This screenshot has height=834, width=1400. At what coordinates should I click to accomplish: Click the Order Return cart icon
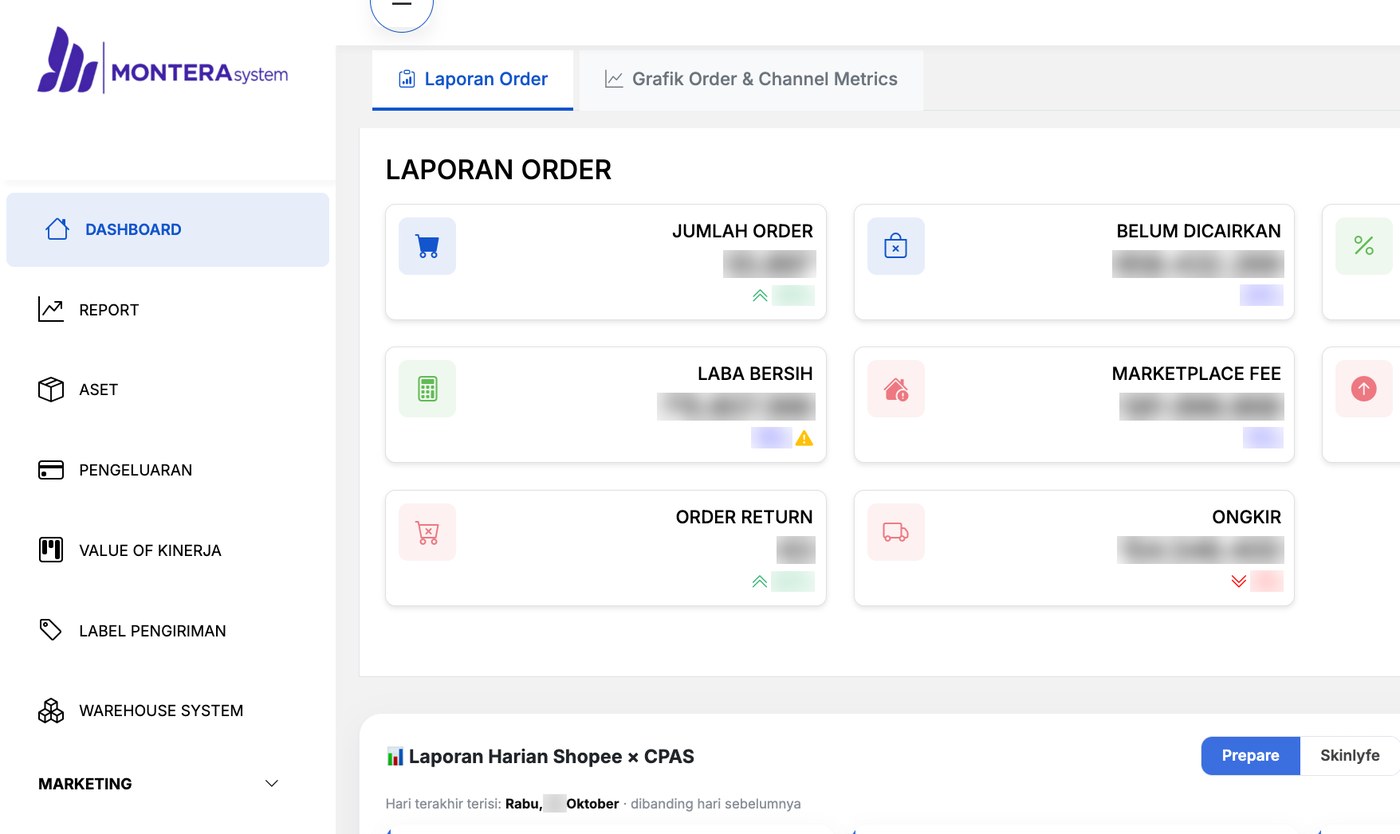[x=427, y=532]
